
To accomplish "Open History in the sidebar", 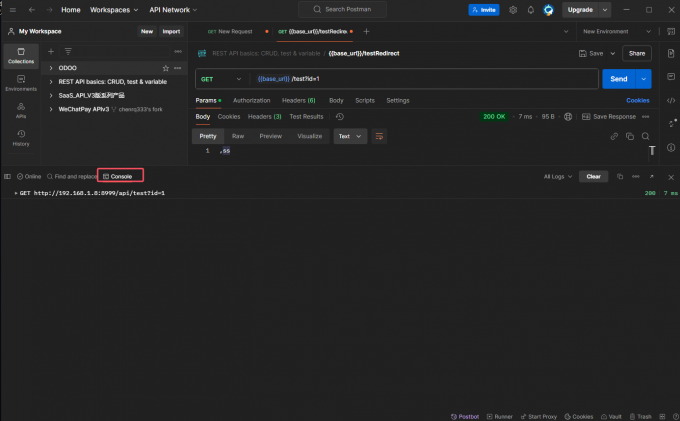I will tap(21, 137).
